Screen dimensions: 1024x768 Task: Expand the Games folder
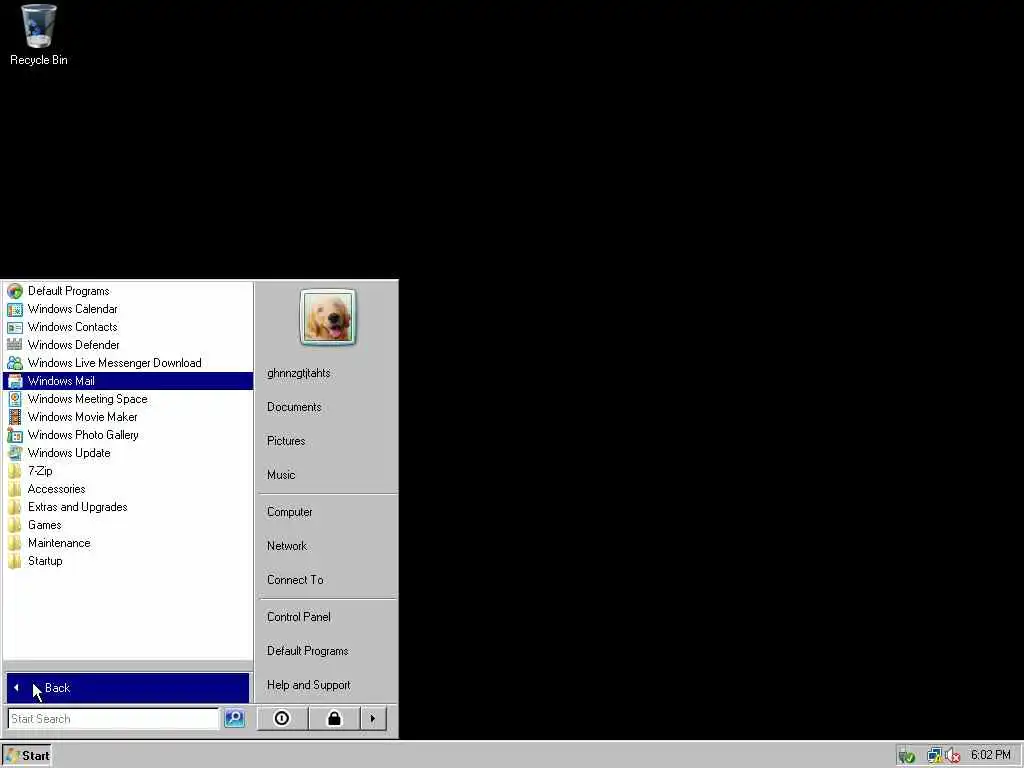pos(128,525)
